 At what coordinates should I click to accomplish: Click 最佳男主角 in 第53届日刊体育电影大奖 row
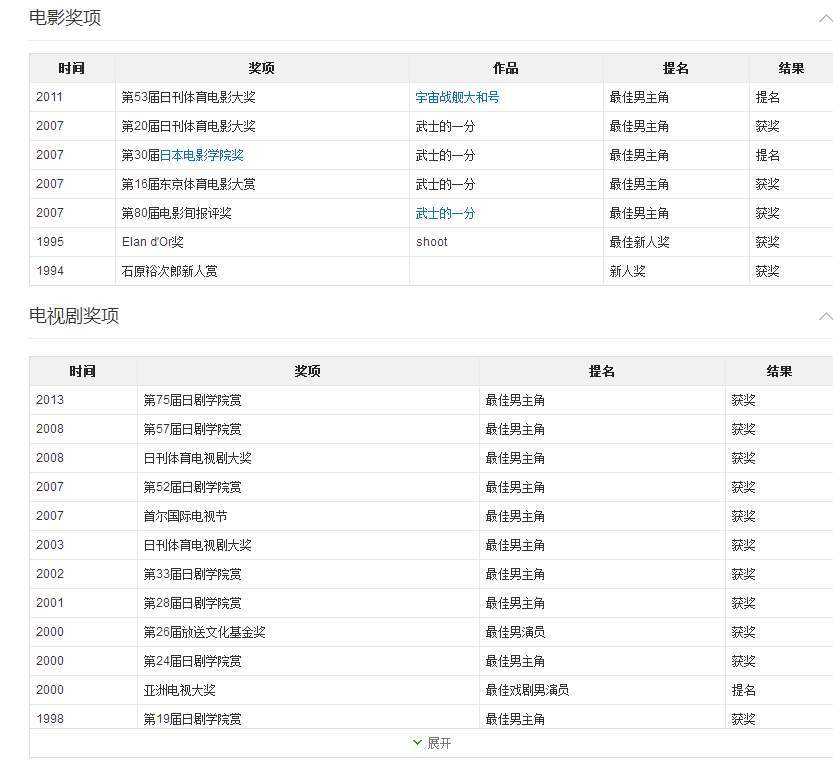[639, 97]
